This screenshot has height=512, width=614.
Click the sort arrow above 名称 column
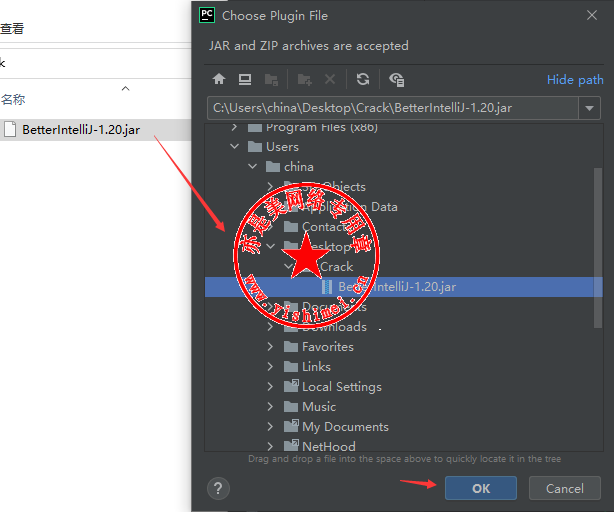tap(125, 88)
